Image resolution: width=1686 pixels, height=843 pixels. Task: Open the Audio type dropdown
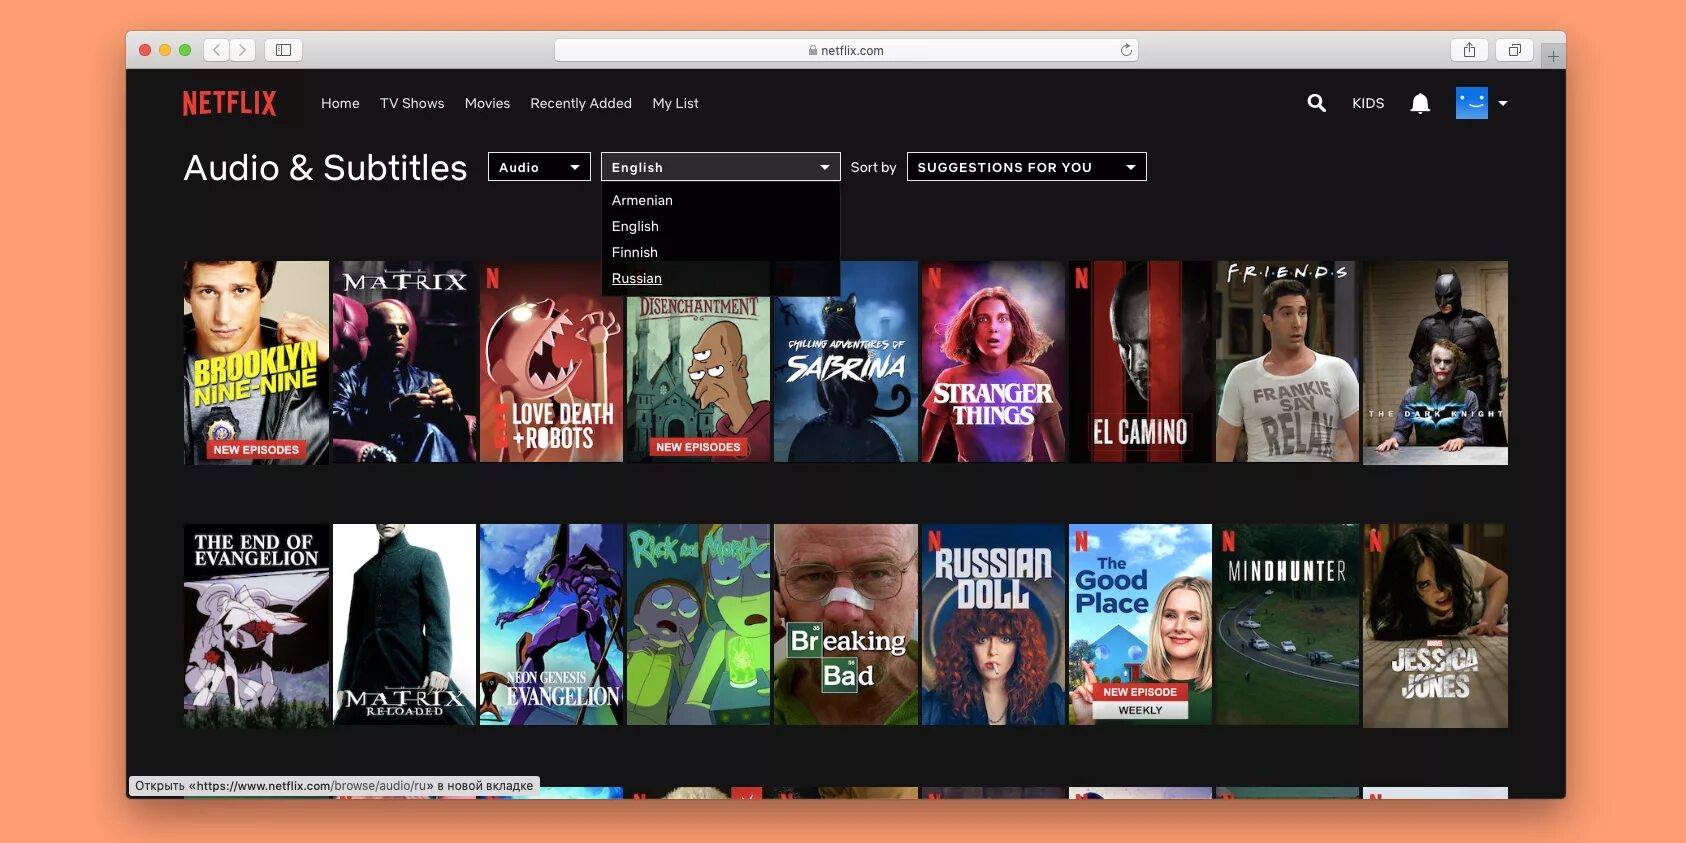pos(539,167)
